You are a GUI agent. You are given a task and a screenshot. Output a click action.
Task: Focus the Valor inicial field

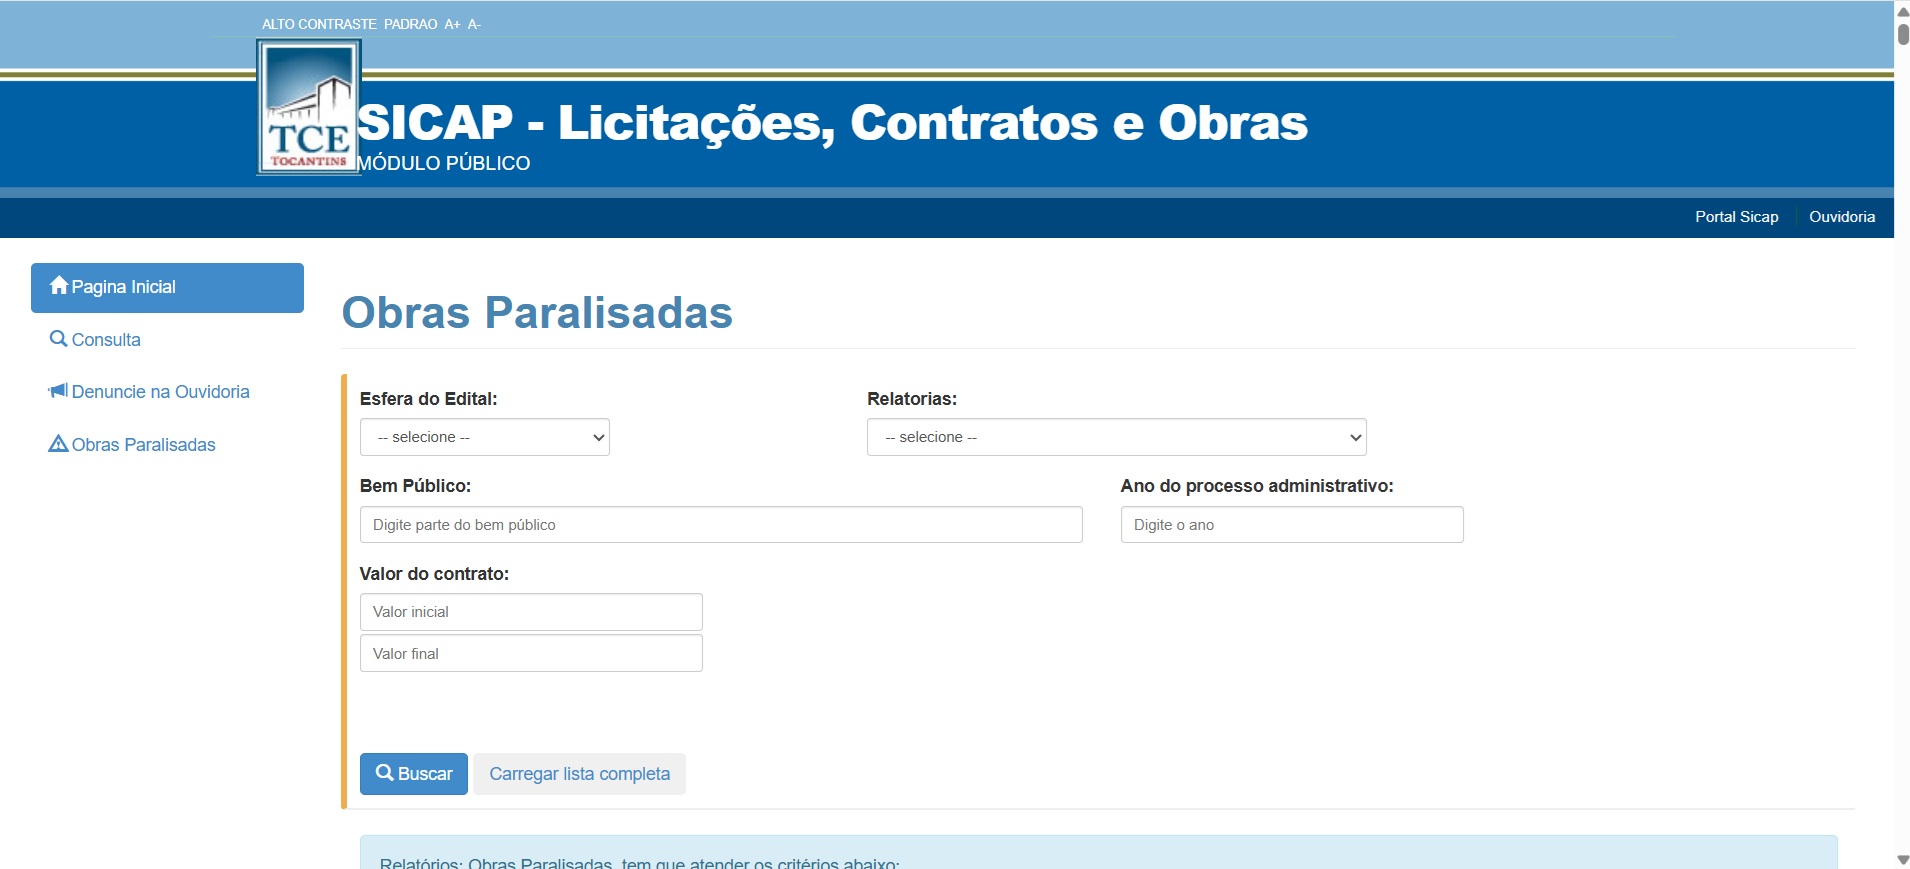click(531, 612)
